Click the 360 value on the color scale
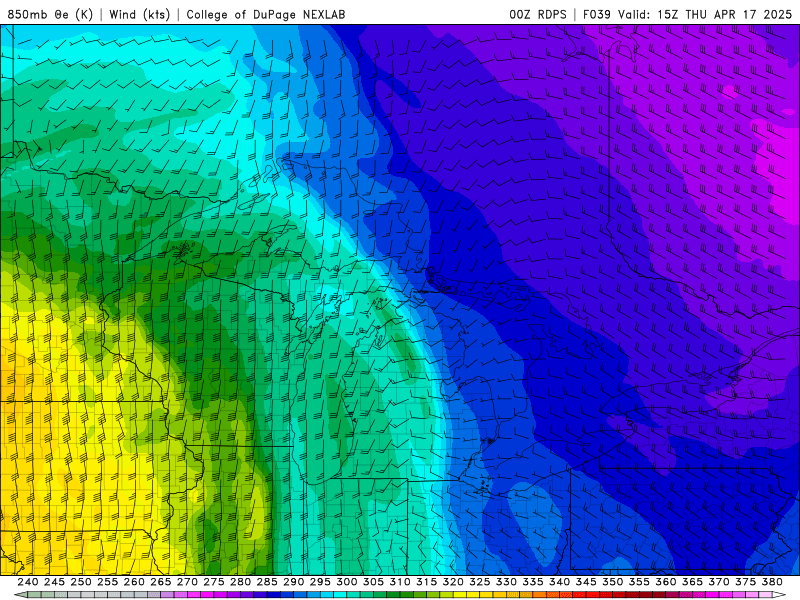This screenshot has width=800, height=600. (x=665, y=582)
